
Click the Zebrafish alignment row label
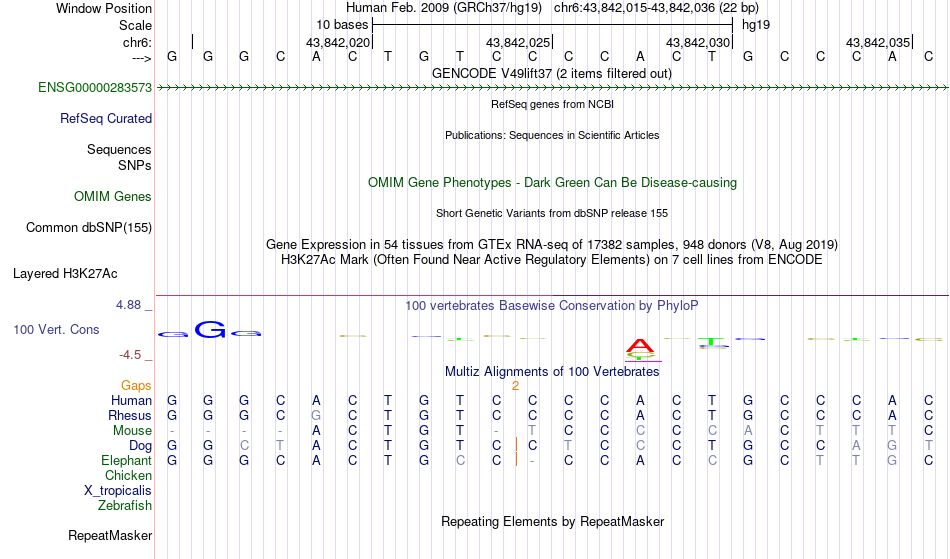(x=125, y=506)
